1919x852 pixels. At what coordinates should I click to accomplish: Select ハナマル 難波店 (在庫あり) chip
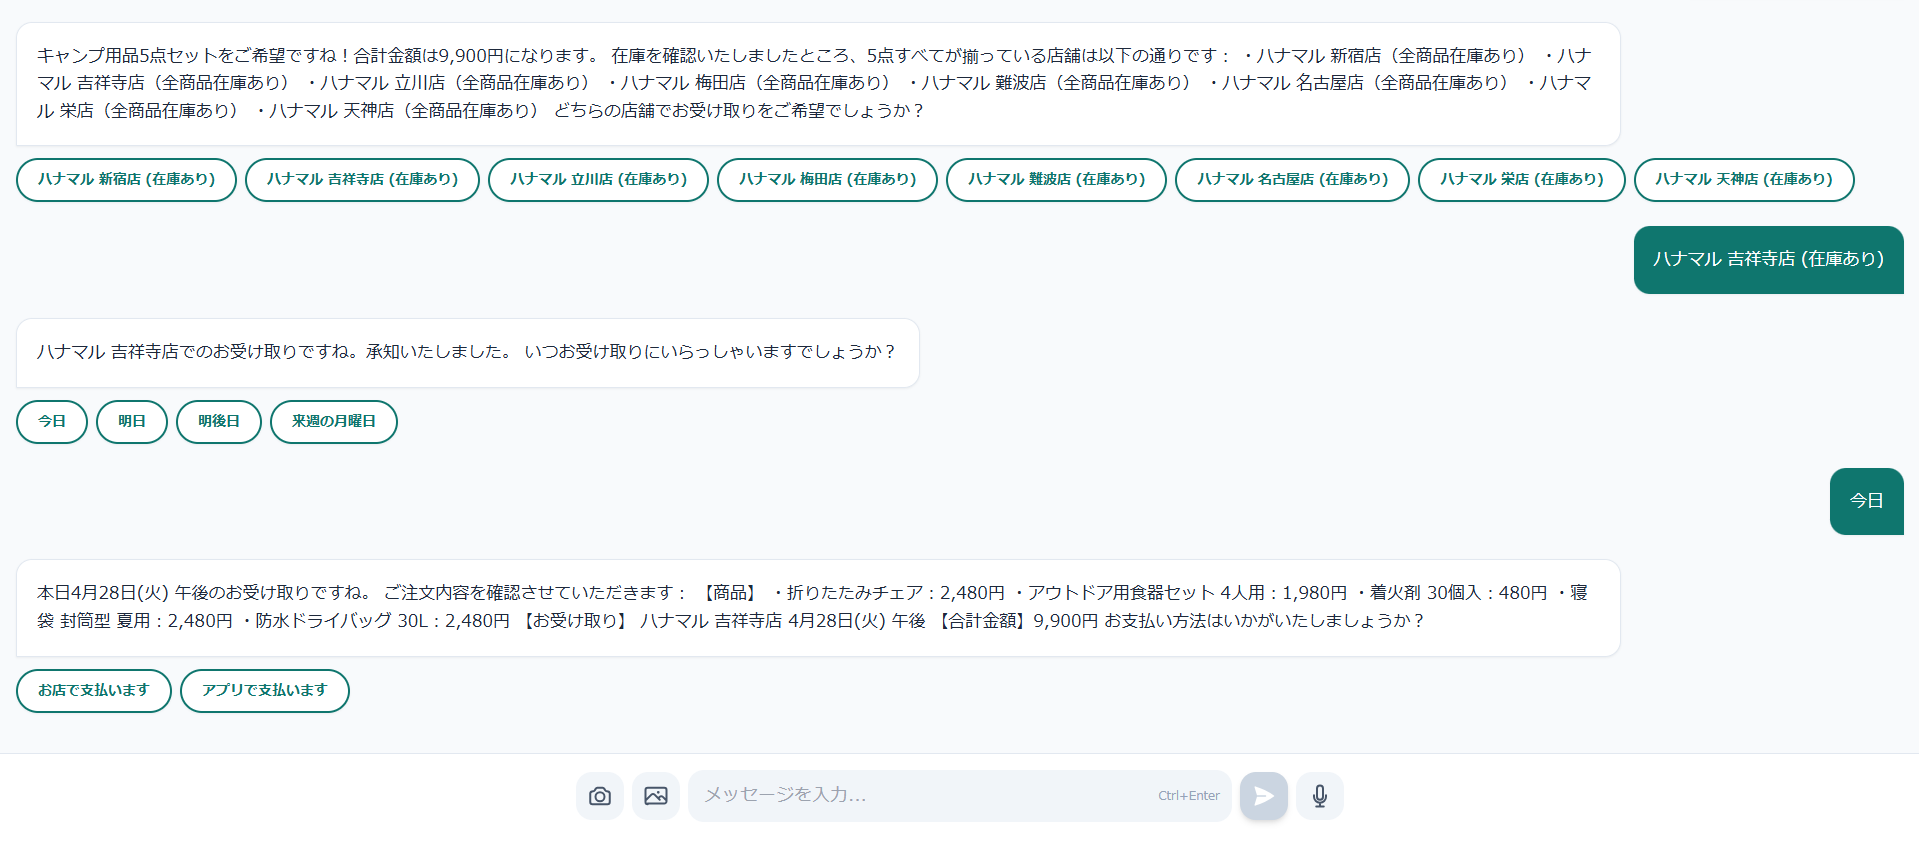(1056, 180)
